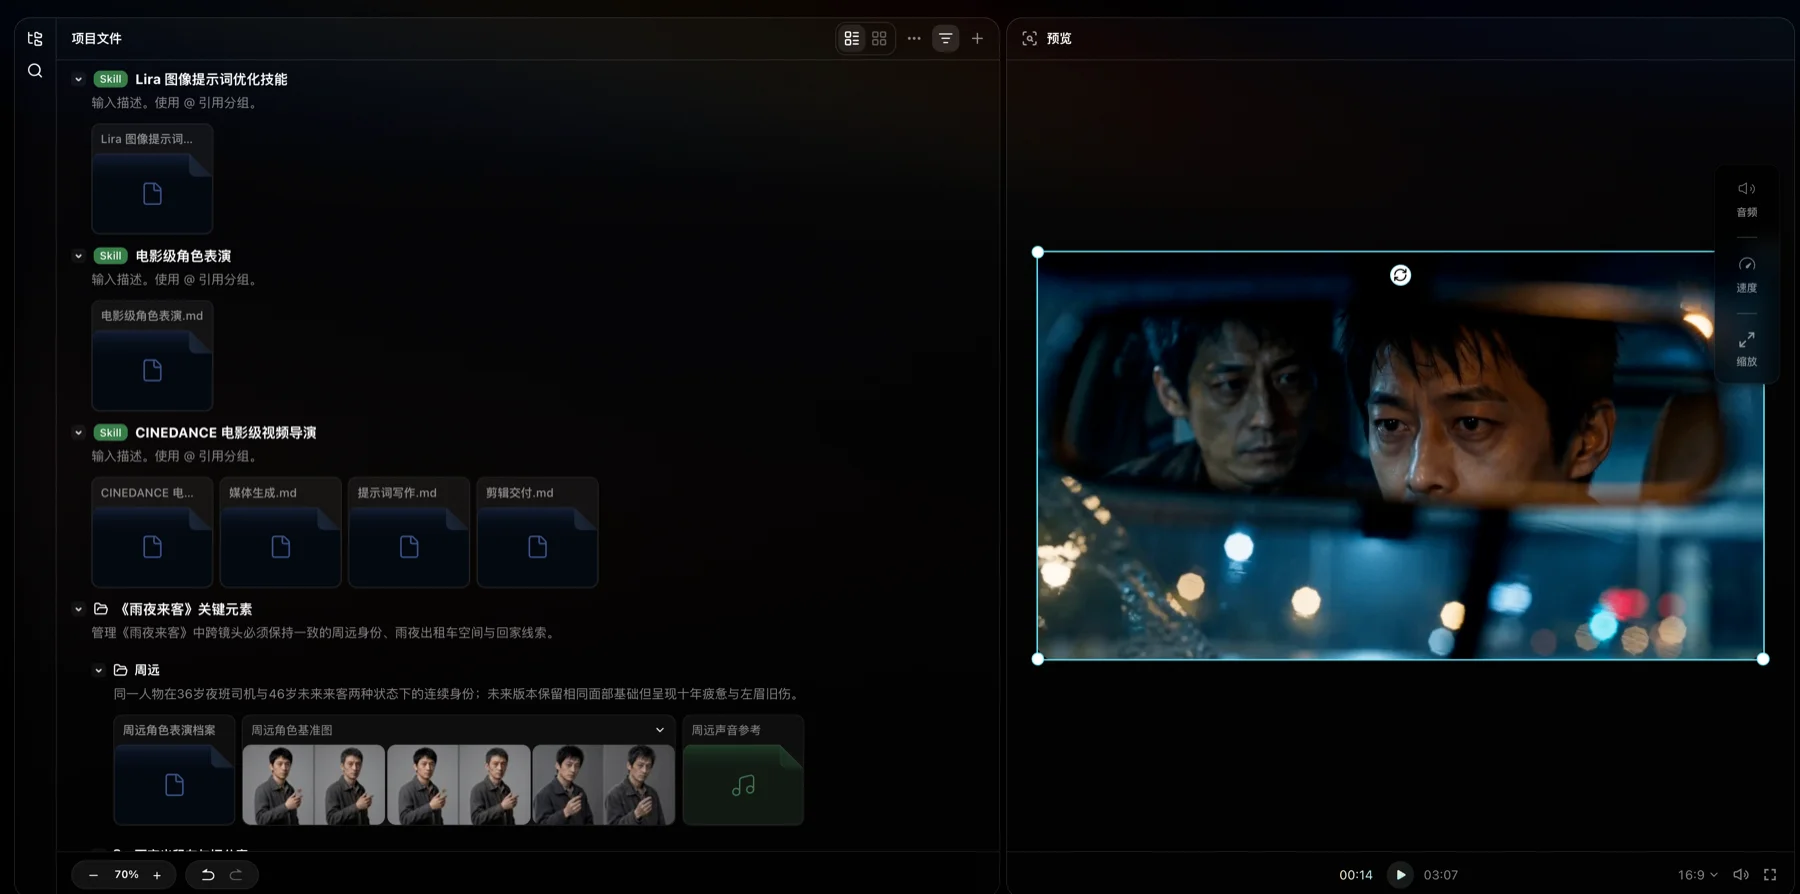Select the first 周远角色基准图 reference image
The width and height of the screenshot is (1800, 894).
click(x=313, y=785)
